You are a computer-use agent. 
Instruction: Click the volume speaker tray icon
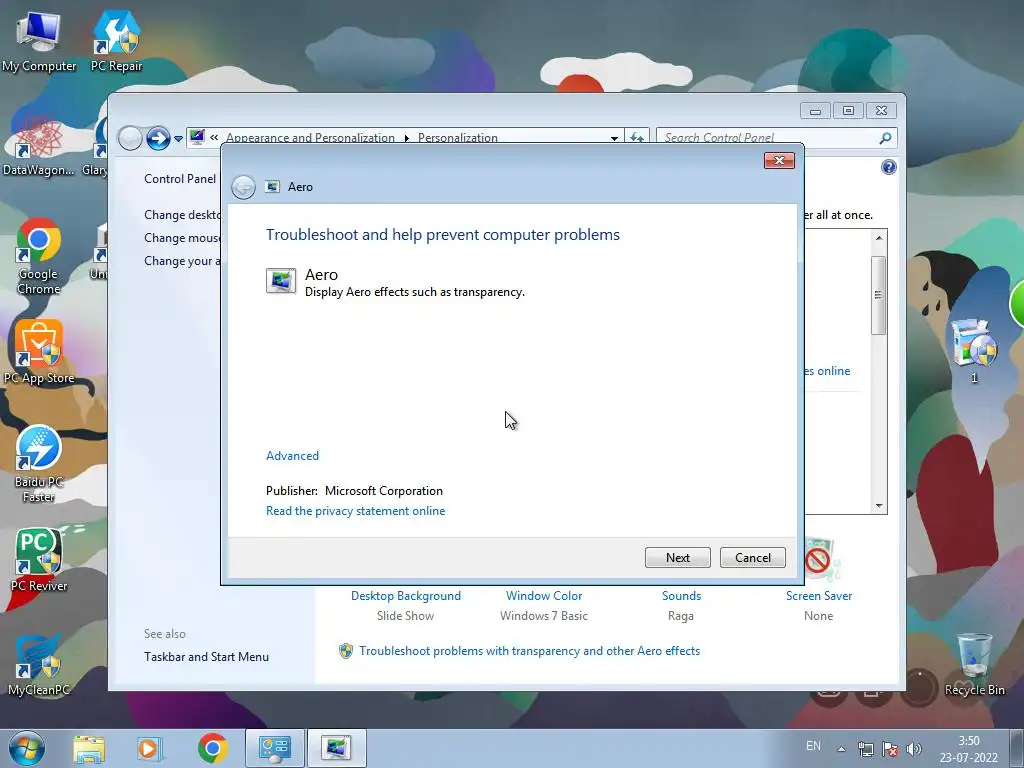tap(914, 749)
